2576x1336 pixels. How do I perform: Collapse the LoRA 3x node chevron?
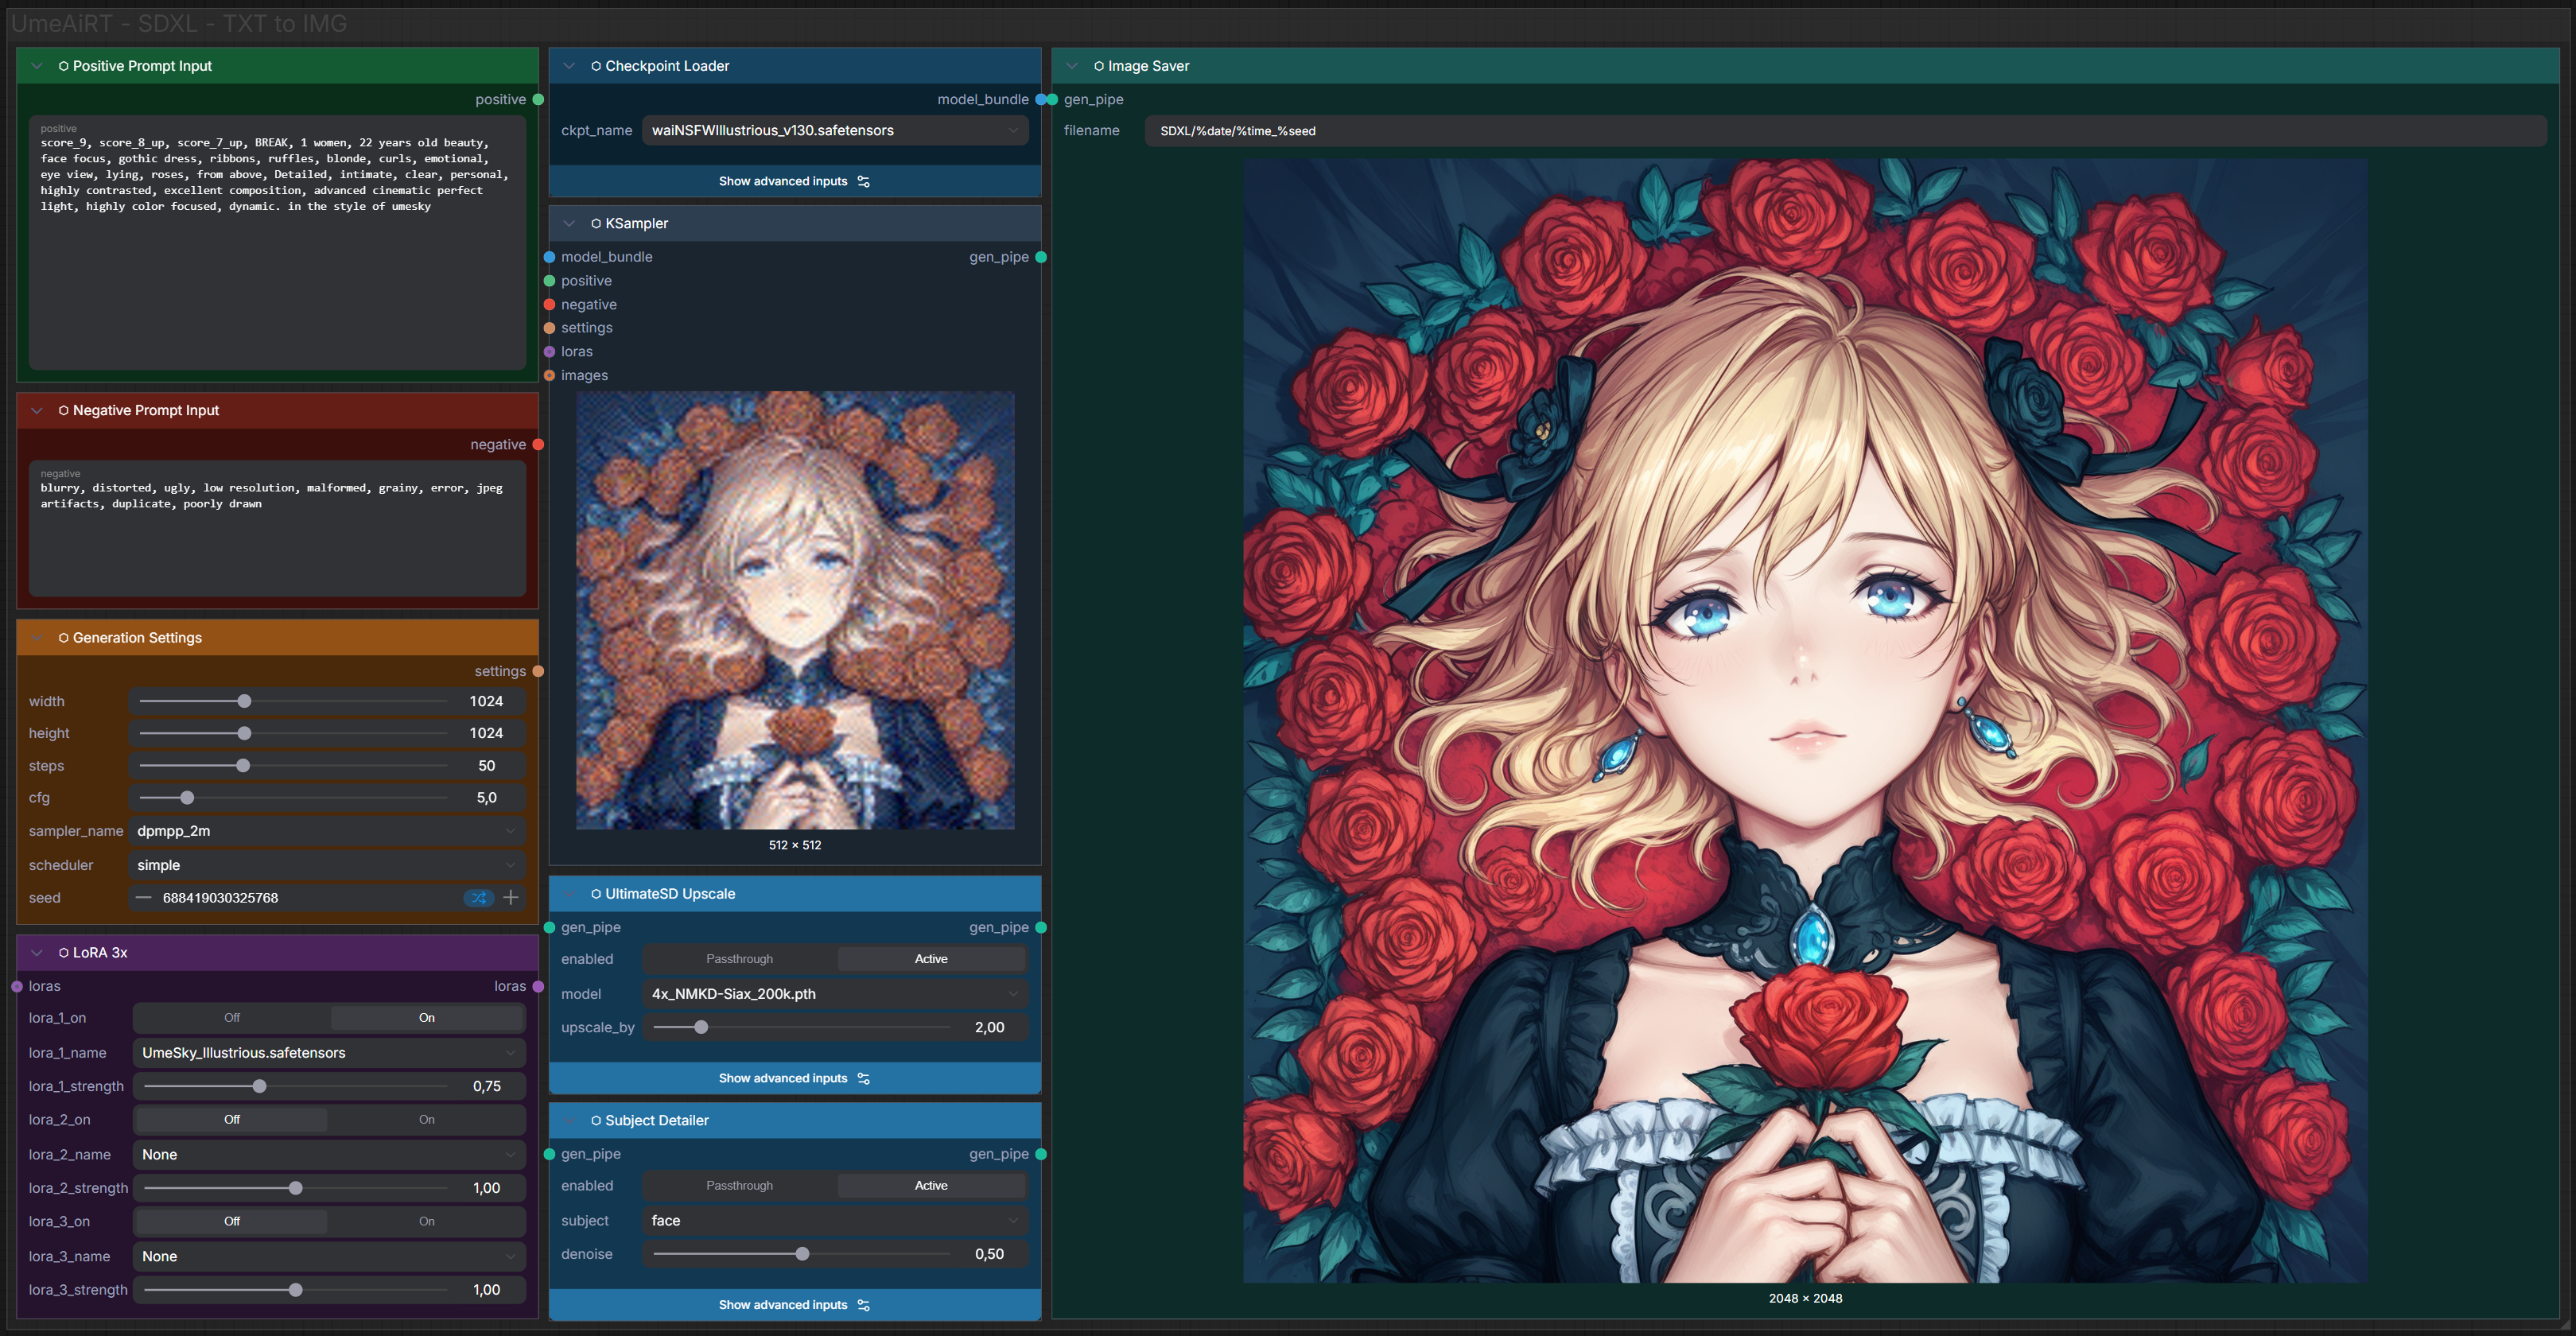tap(37, 953)
